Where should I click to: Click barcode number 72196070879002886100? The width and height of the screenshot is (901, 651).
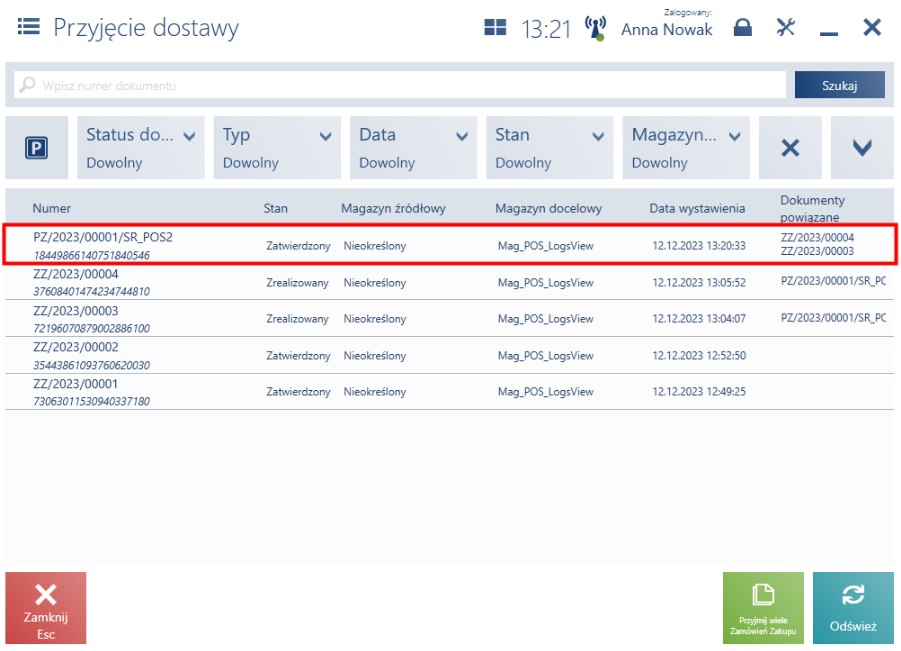(x=91, y=328)
